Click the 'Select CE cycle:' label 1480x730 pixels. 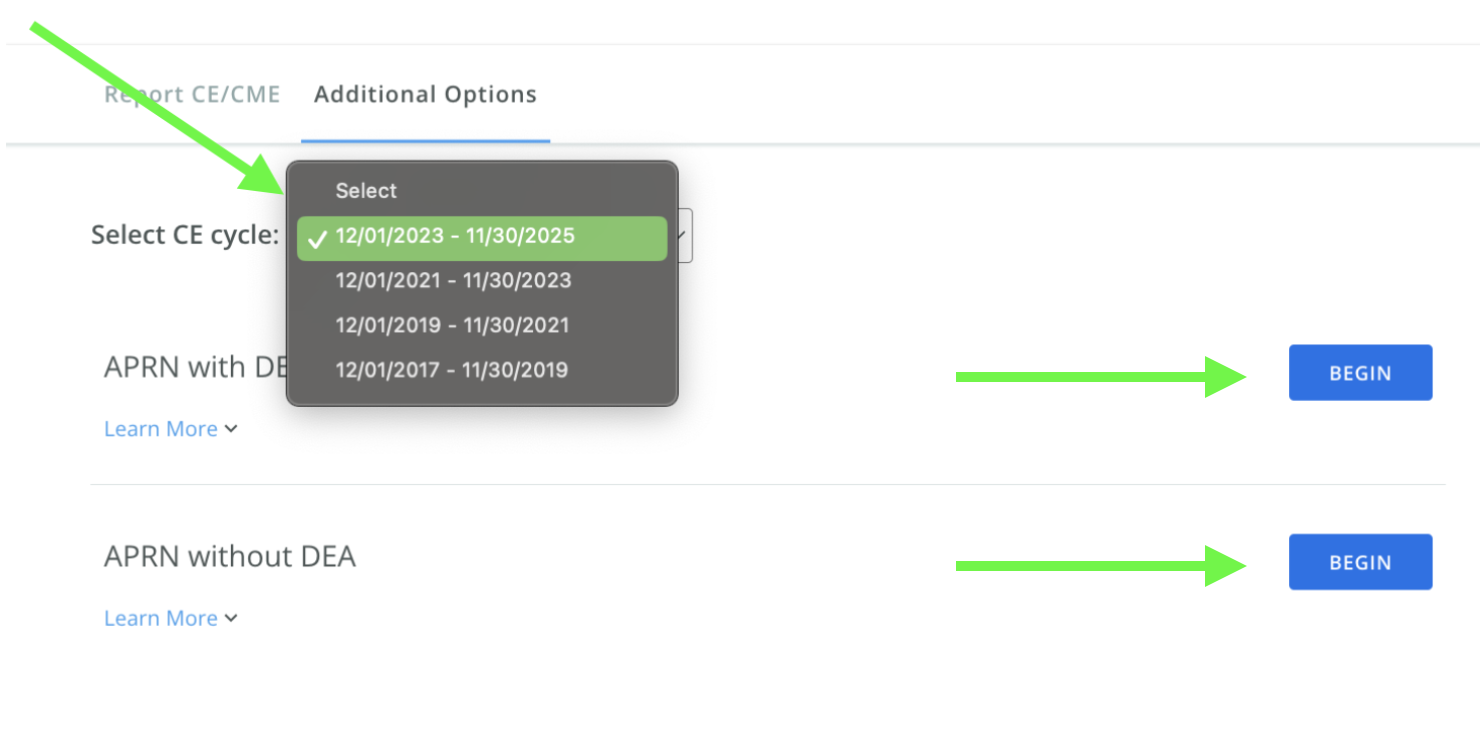(x=185, y=235)
